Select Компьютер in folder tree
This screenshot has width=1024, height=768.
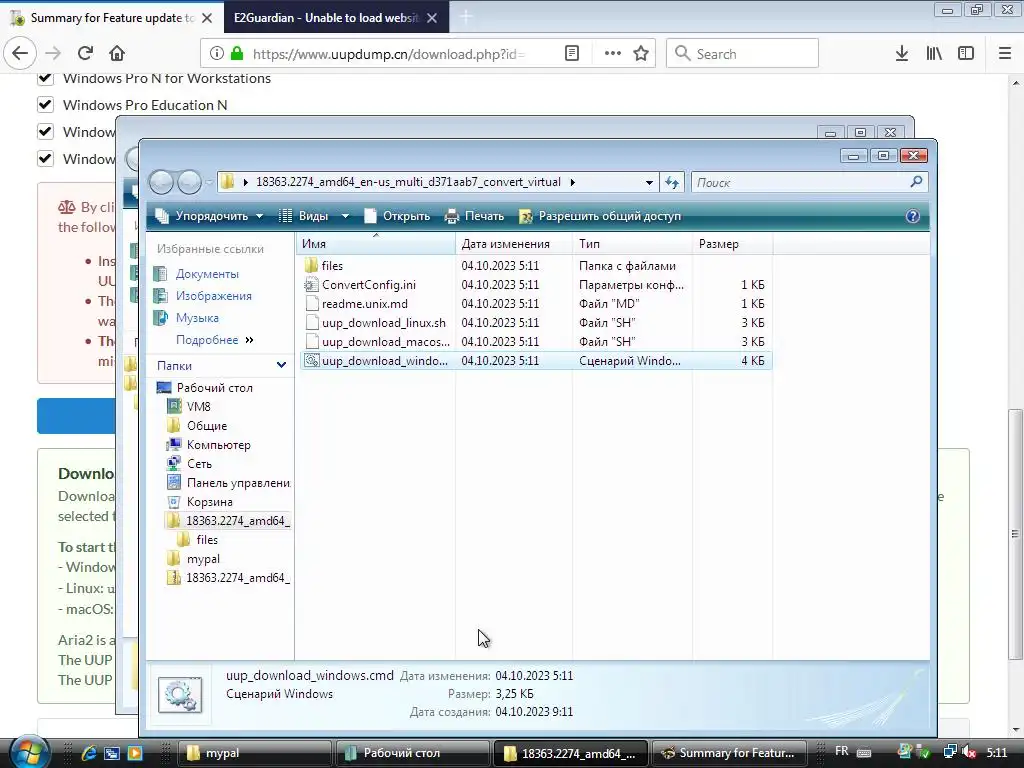[218, 445]
